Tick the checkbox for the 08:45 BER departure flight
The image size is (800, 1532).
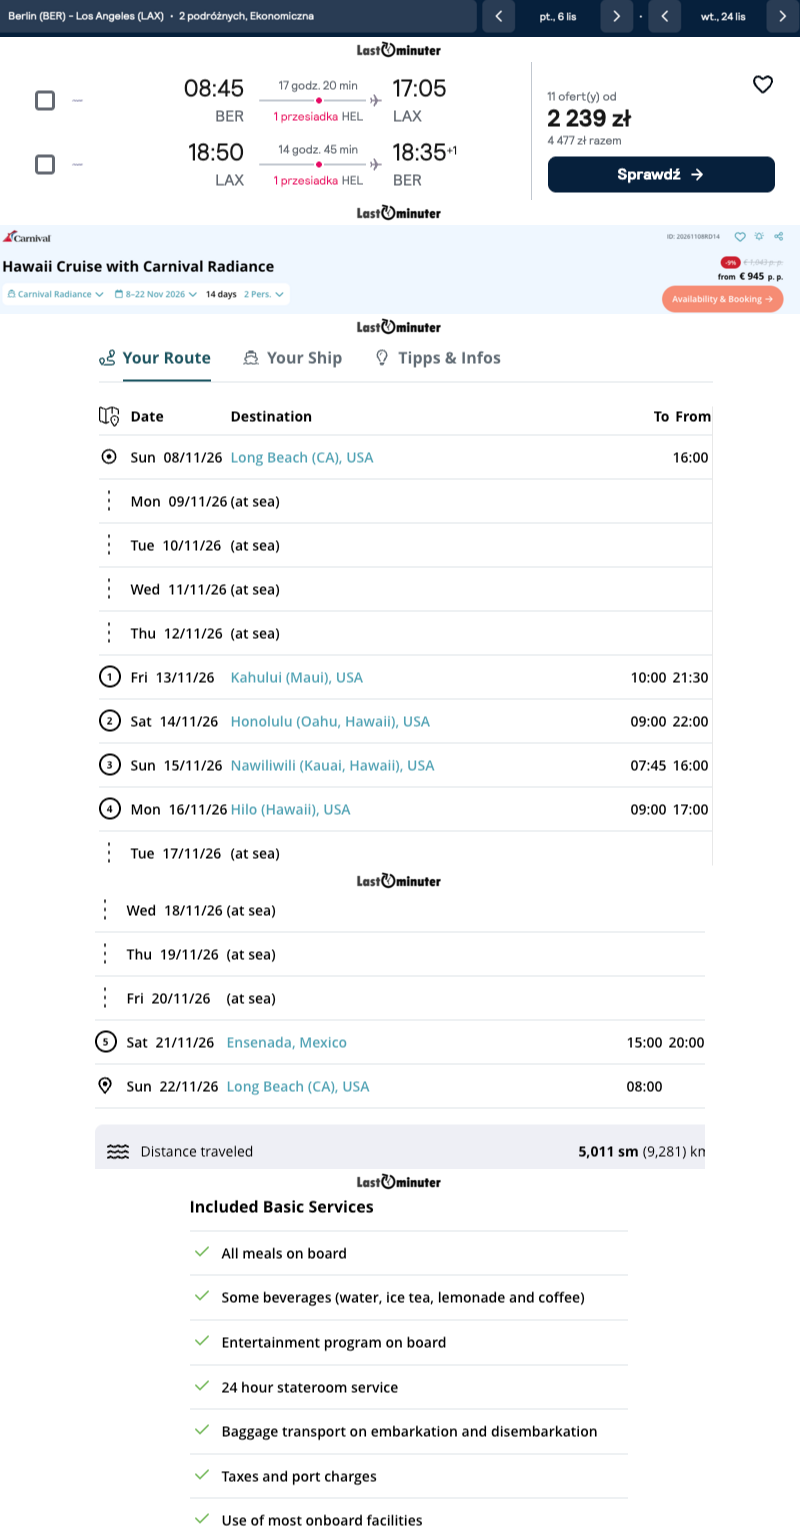click(x=45, y=100)
